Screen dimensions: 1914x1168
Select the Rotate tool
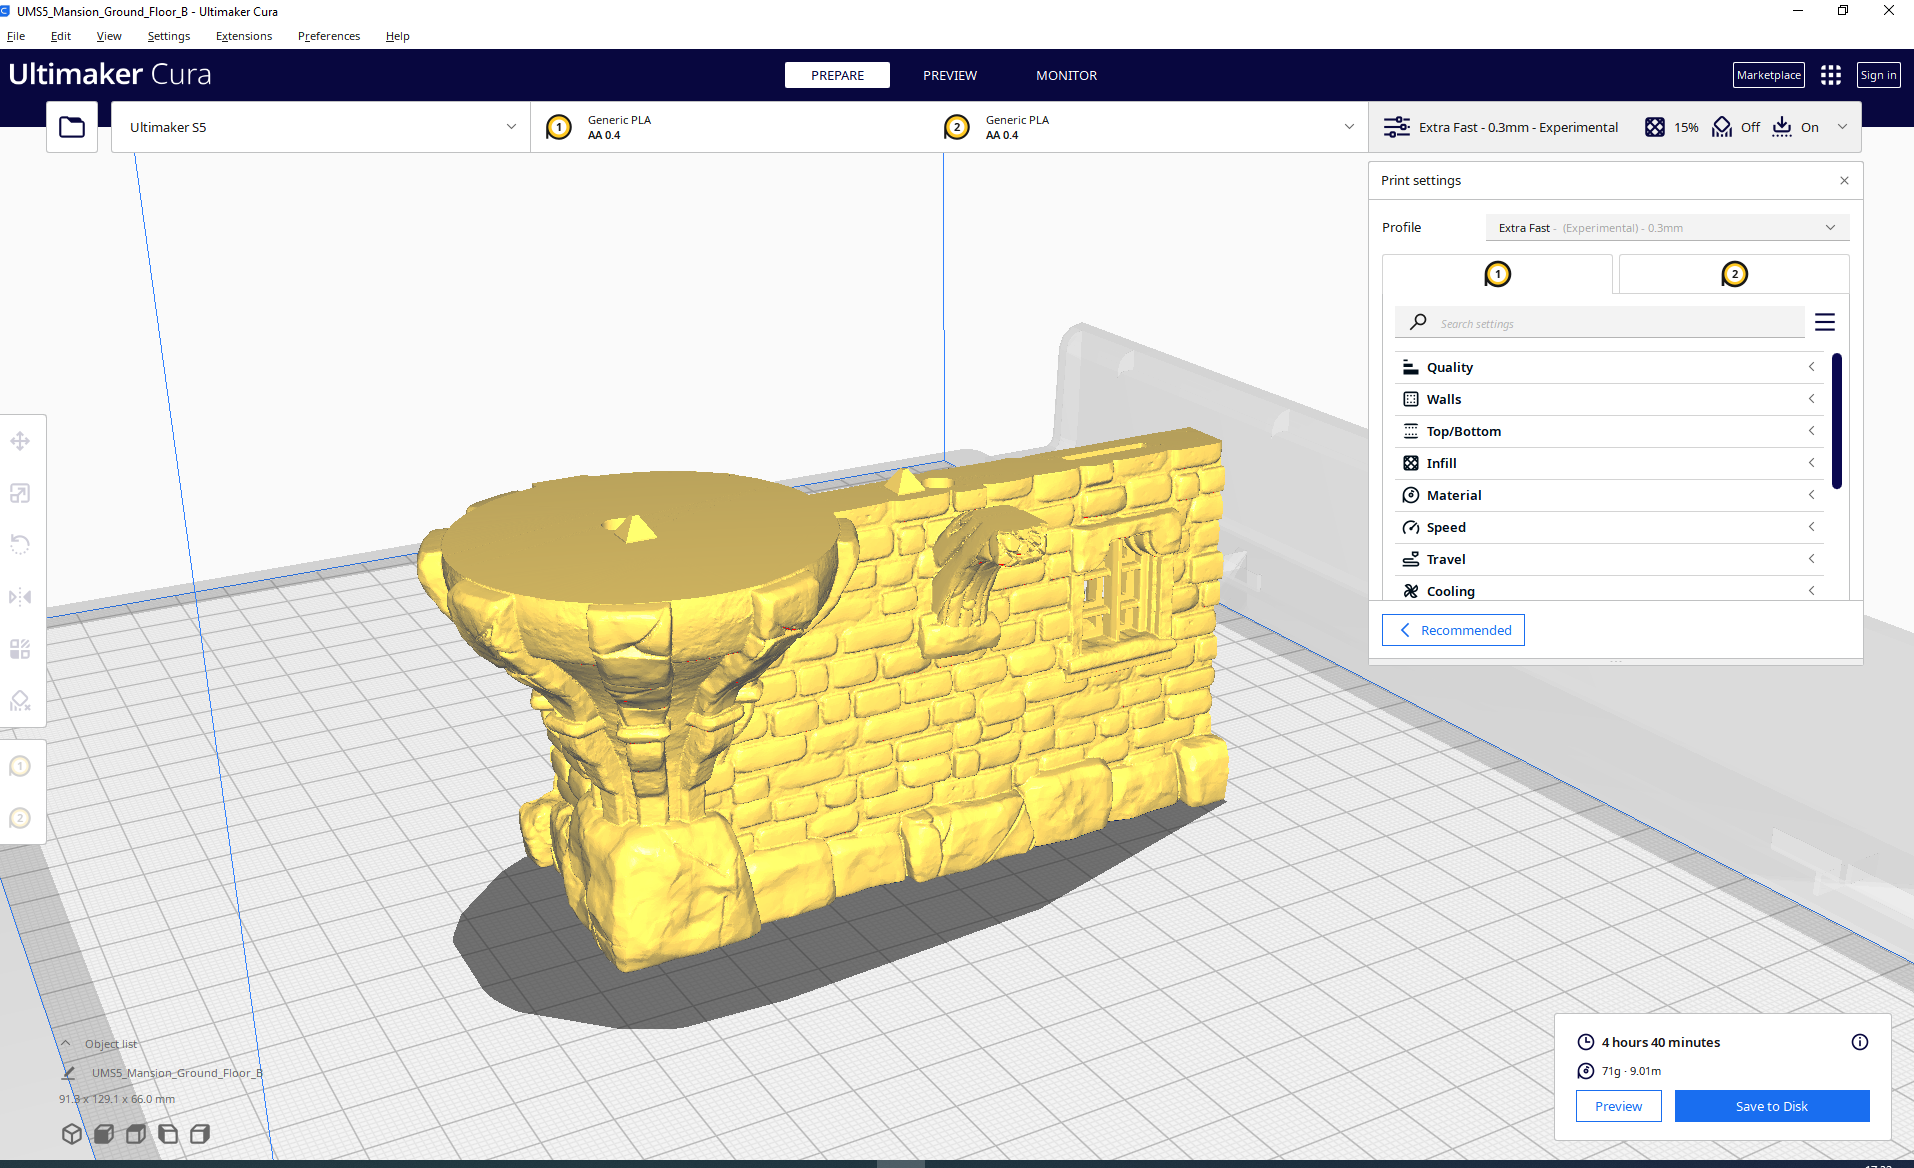pyautogui.click(x=20, y=544)
